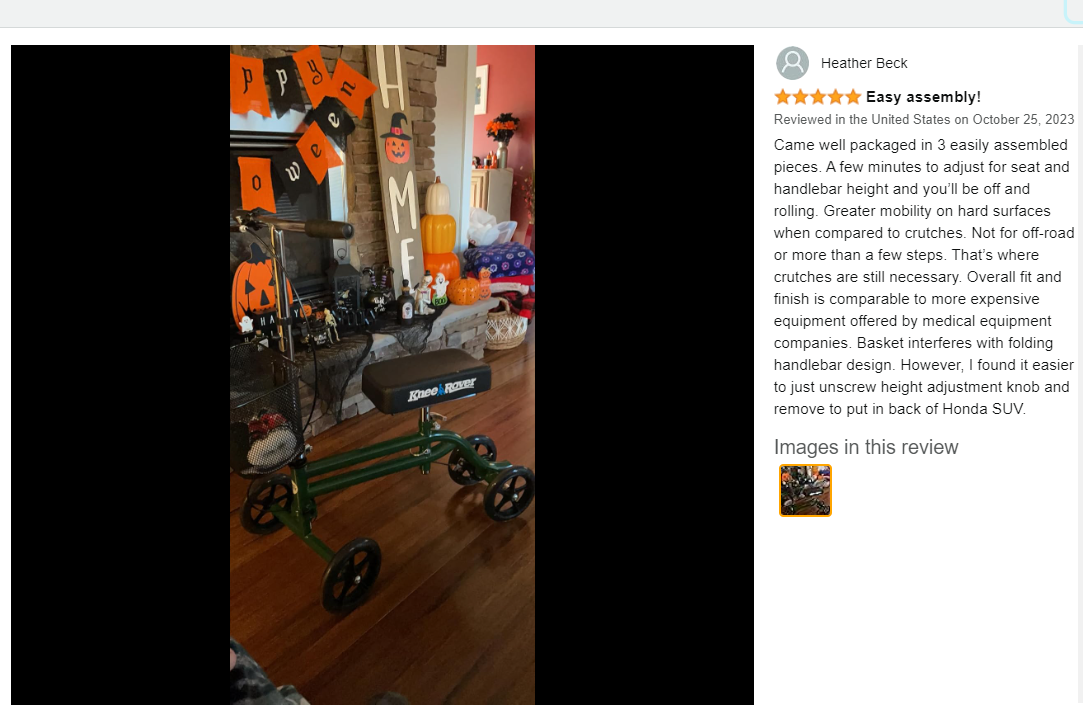
Task: Click the fifth orange rating star
Action: coord(853,97)
